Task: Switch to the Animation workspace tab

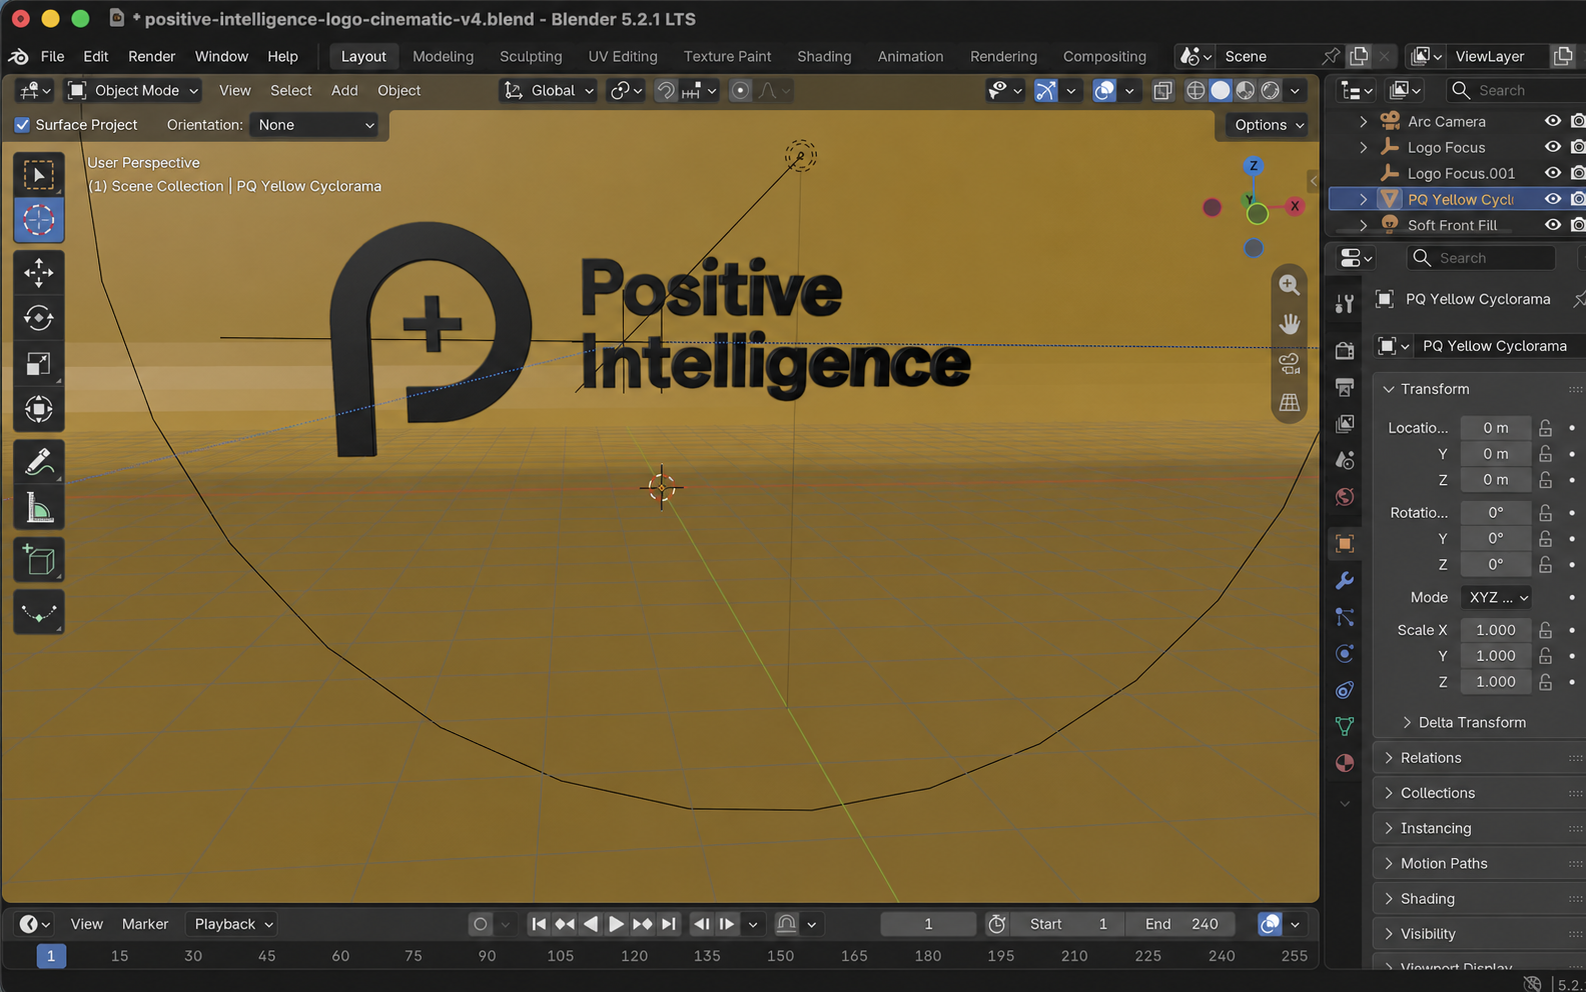Action: [910, 56]
